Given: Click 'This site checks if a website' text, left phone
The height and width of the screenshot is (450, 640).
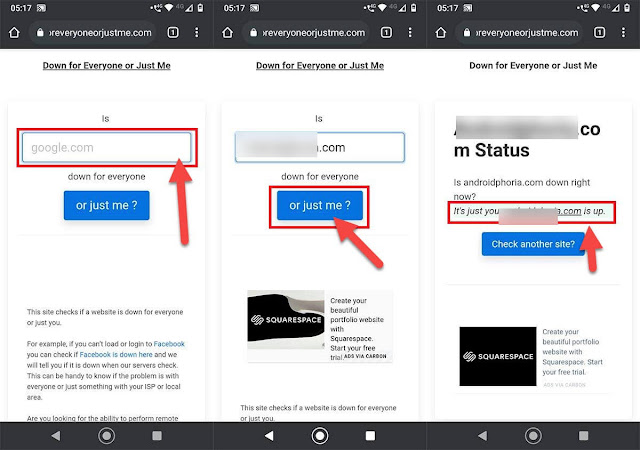Looking at the screenshot, I should click(x=105, y=317).
